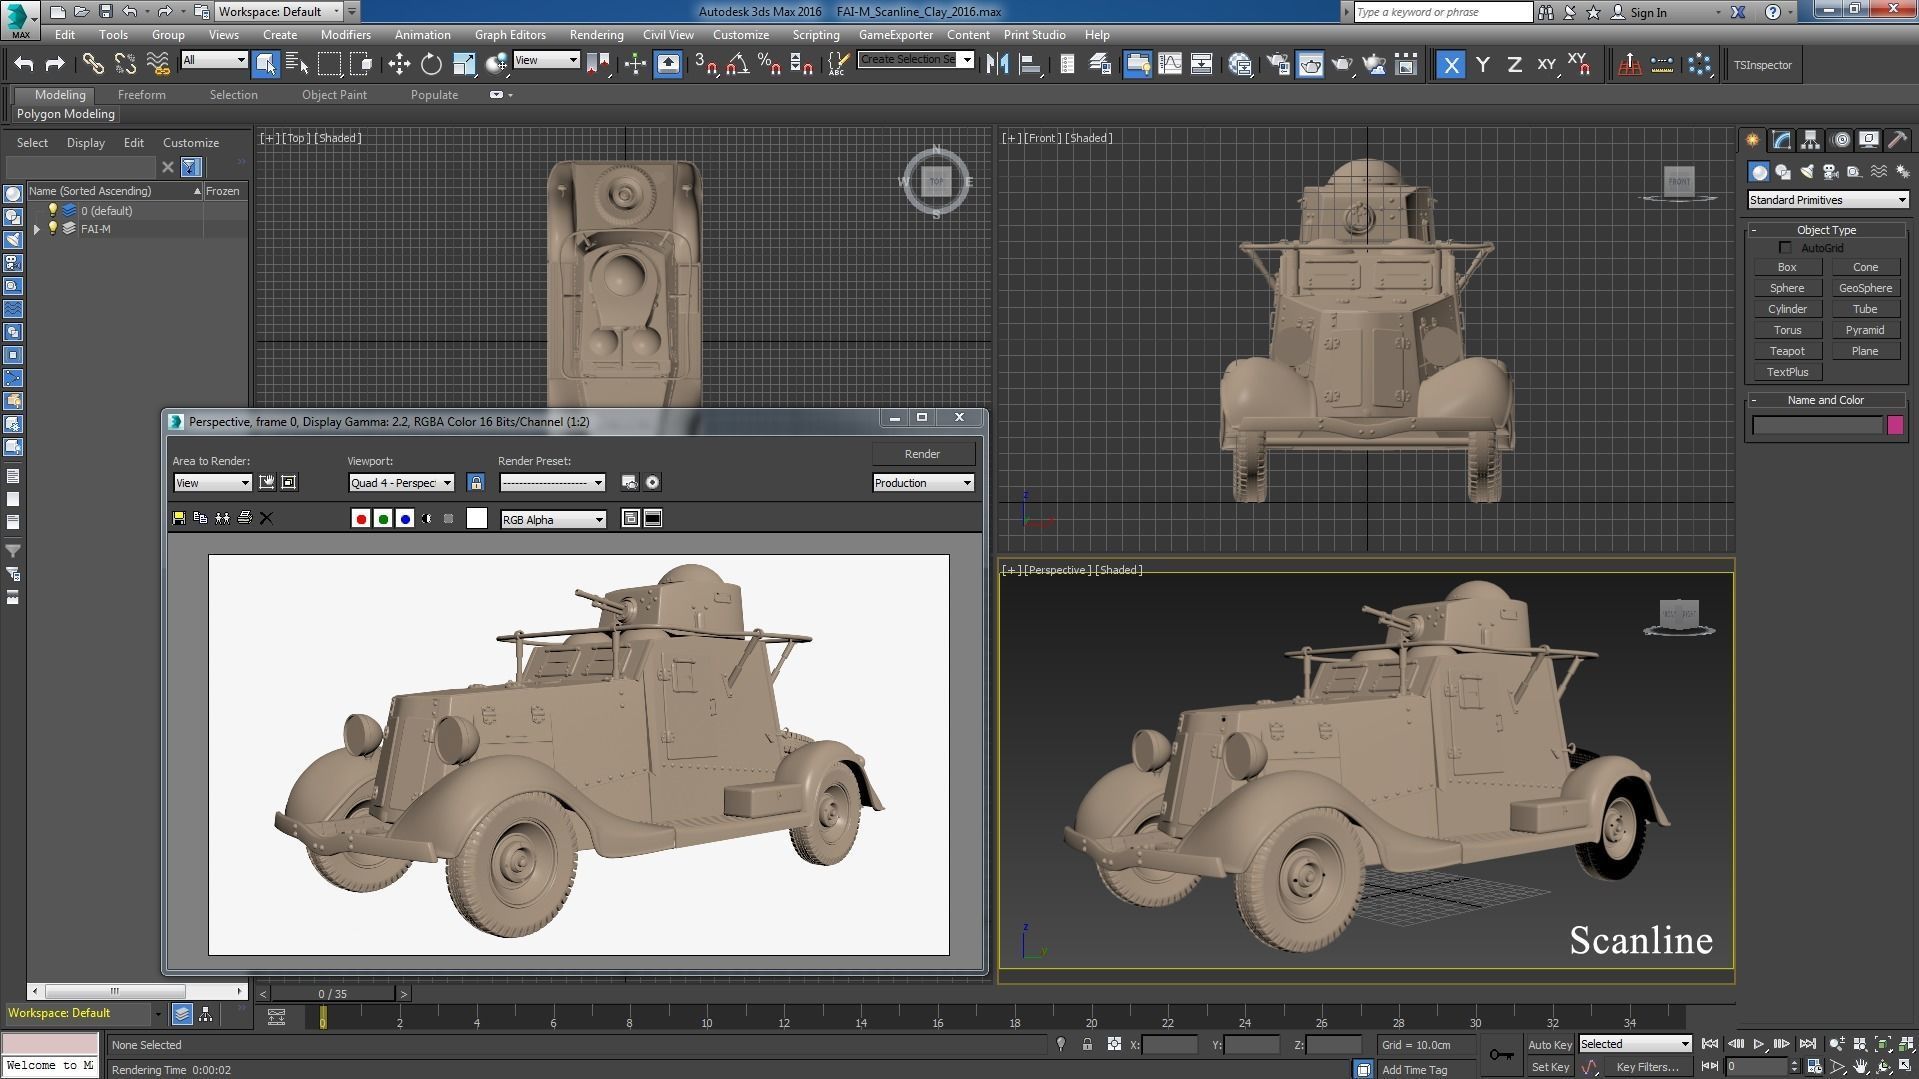Toggle Angle Snap on main toolbar
1919x1079 pixels.
pos(738,65)
